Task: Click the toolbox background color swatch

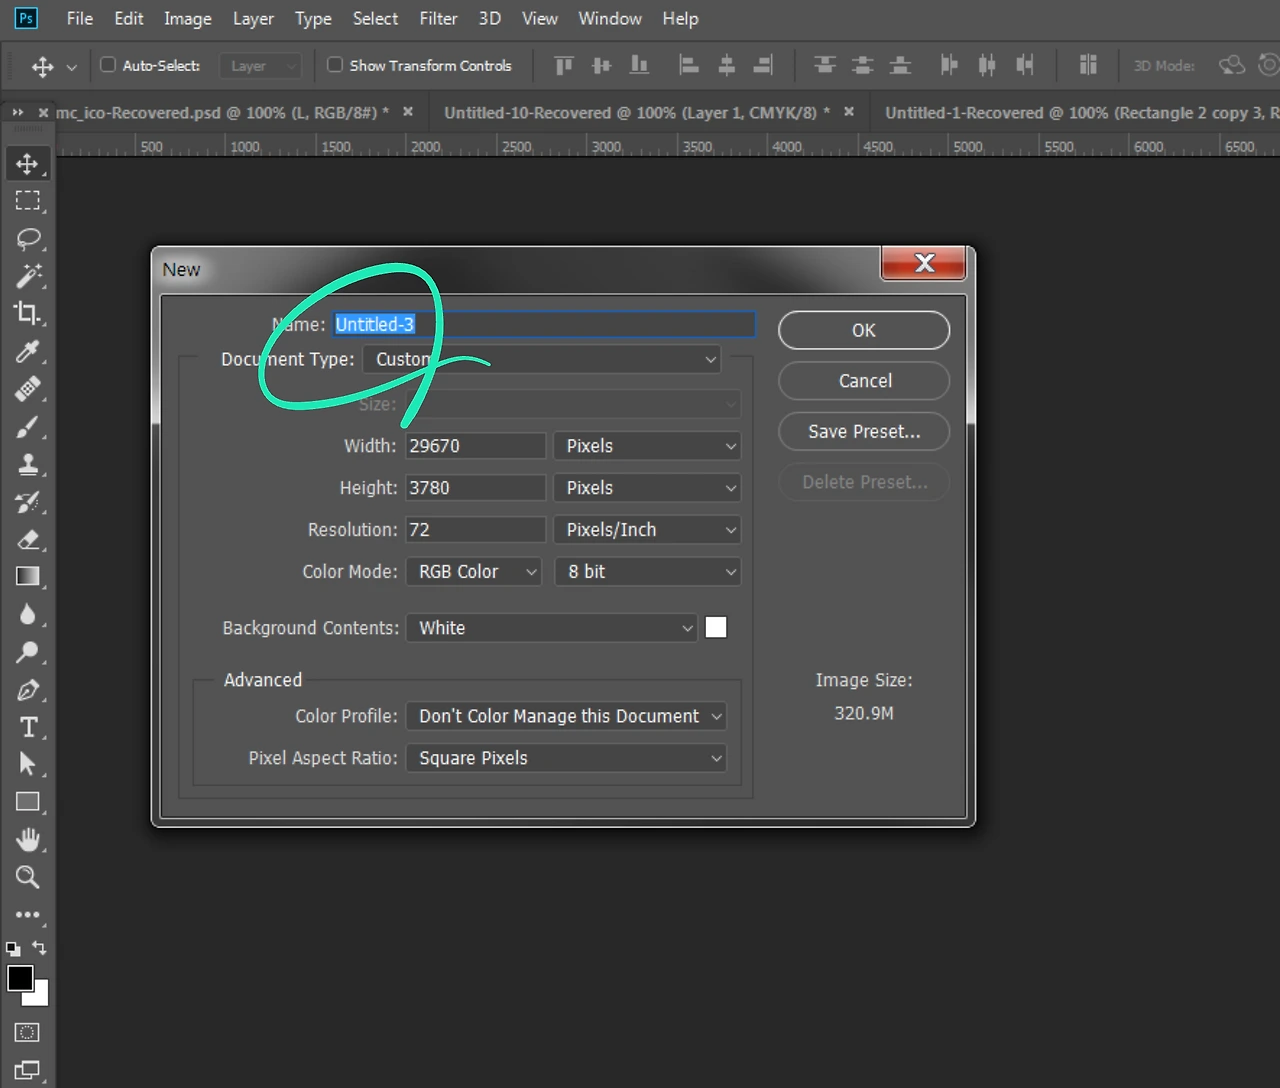Action: 40,997
